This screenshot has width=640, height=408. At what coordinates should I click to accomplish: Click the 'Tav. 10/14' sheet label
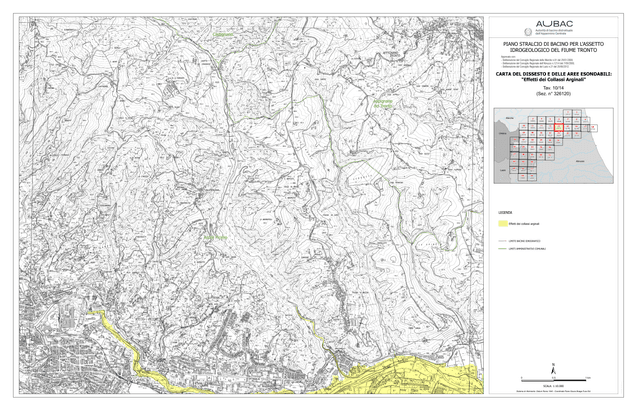[x=553, y=88]
